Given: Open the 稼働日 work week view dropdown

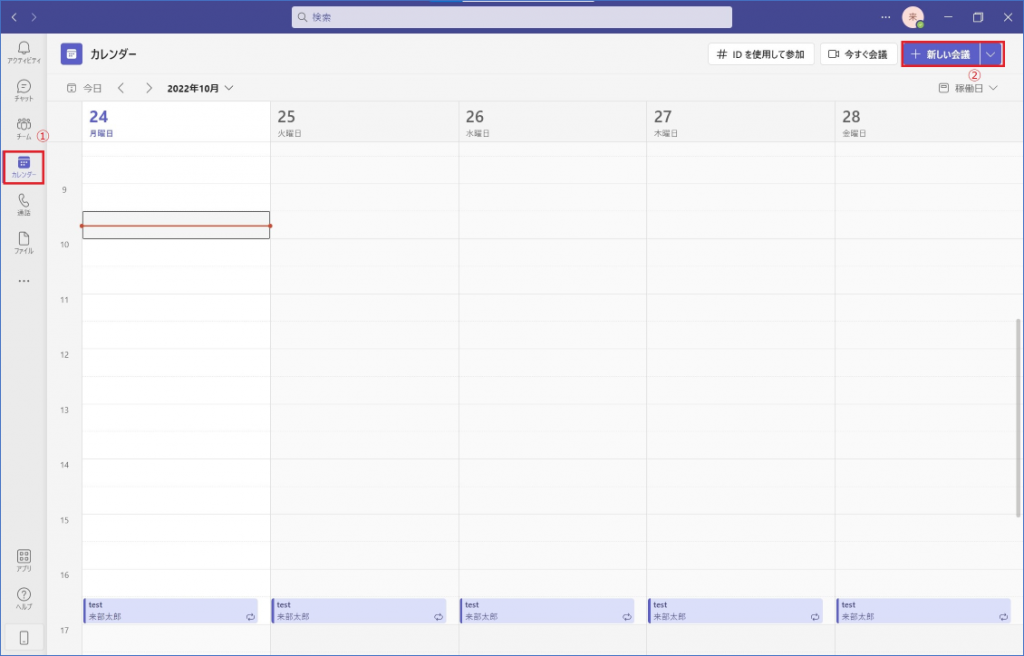Looking at the screenshot, I should [x=968, y=88].
